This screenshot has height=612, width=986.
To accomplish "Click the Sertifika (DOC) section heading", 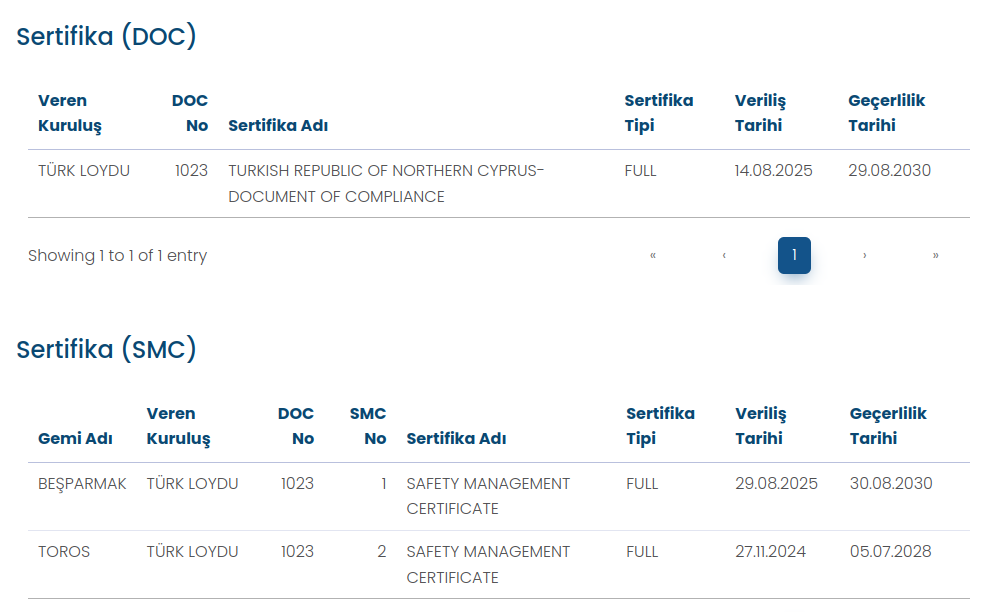I will 106,36.
